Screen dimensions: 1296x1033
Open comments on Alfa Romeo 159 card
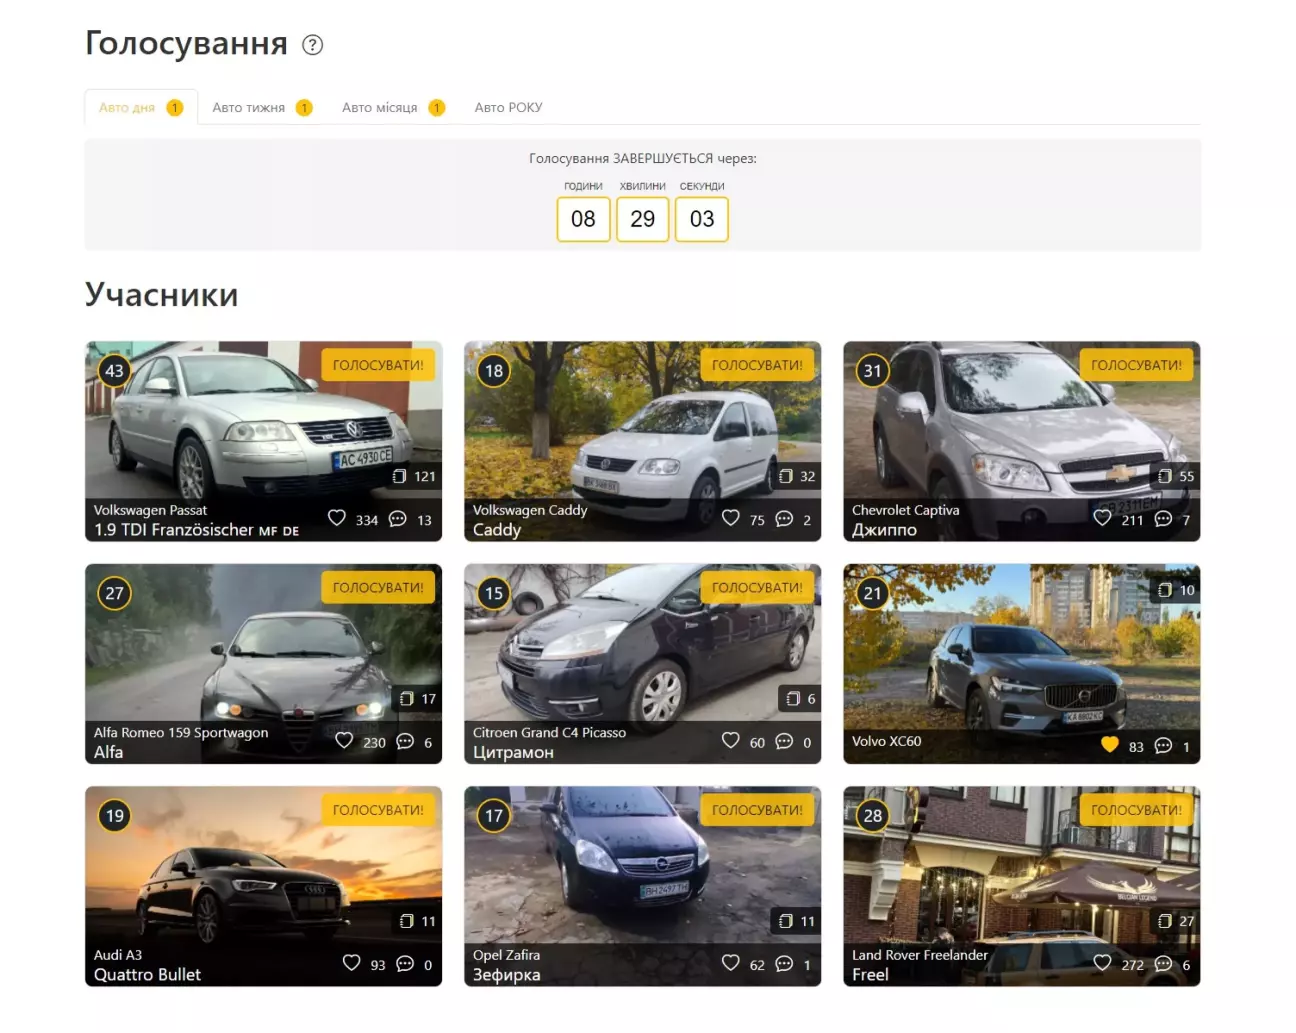405,742
